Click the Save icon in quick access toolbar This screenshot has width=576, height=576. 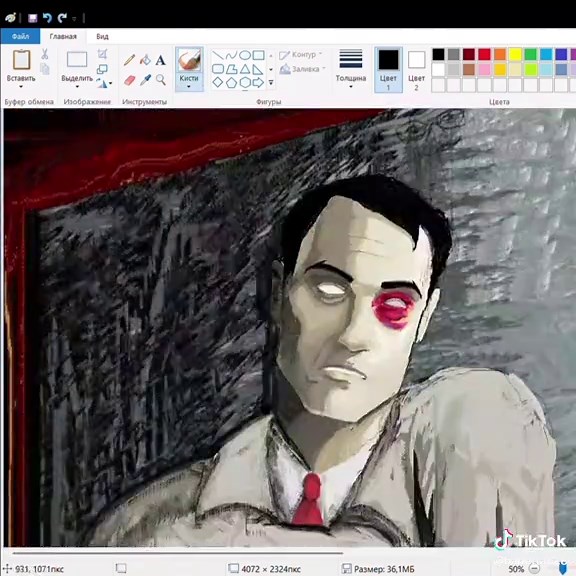click(33, 18)
